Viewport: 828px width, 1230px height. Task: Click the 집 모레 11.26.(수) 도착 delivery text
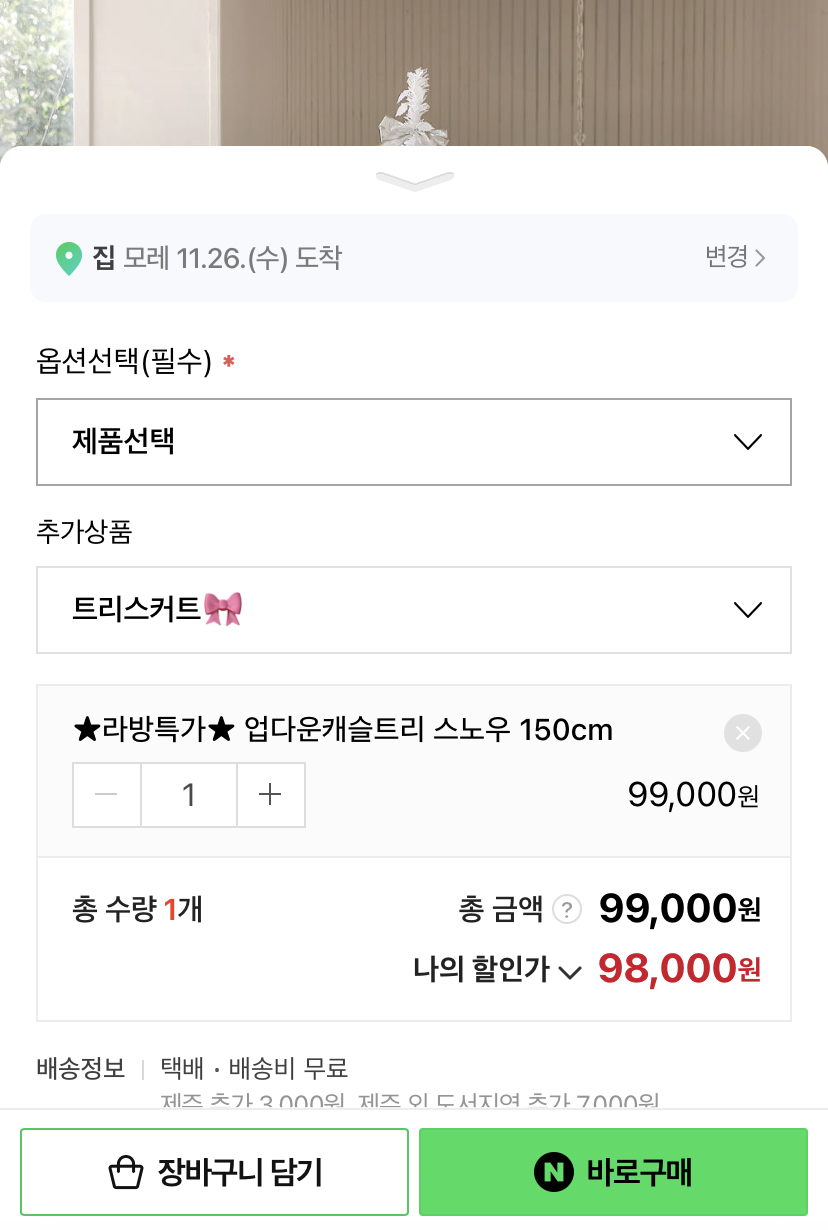click(217, 258)
